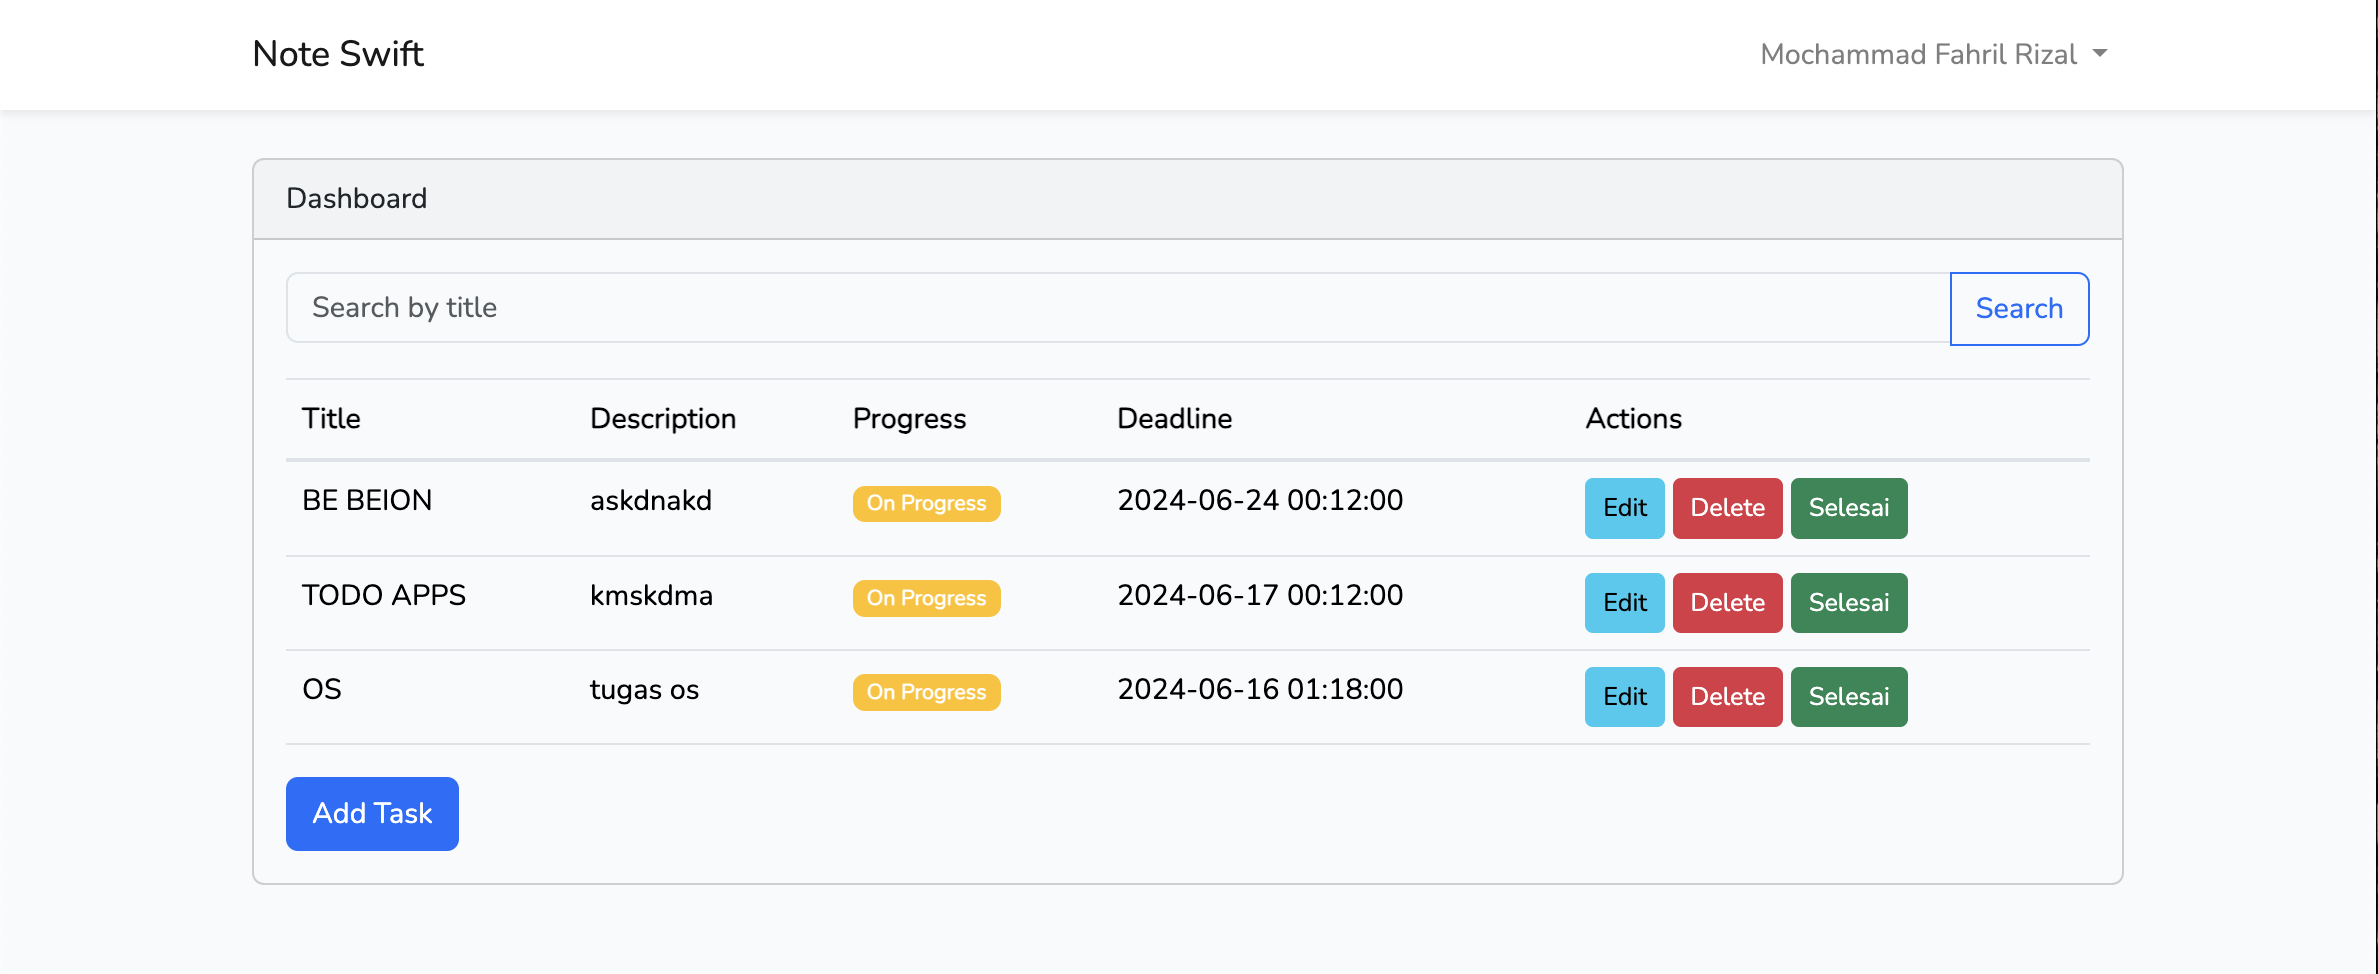Mark the OS task as Selesai
The width and height of the screenshot is (2378, 974).
1848,697
